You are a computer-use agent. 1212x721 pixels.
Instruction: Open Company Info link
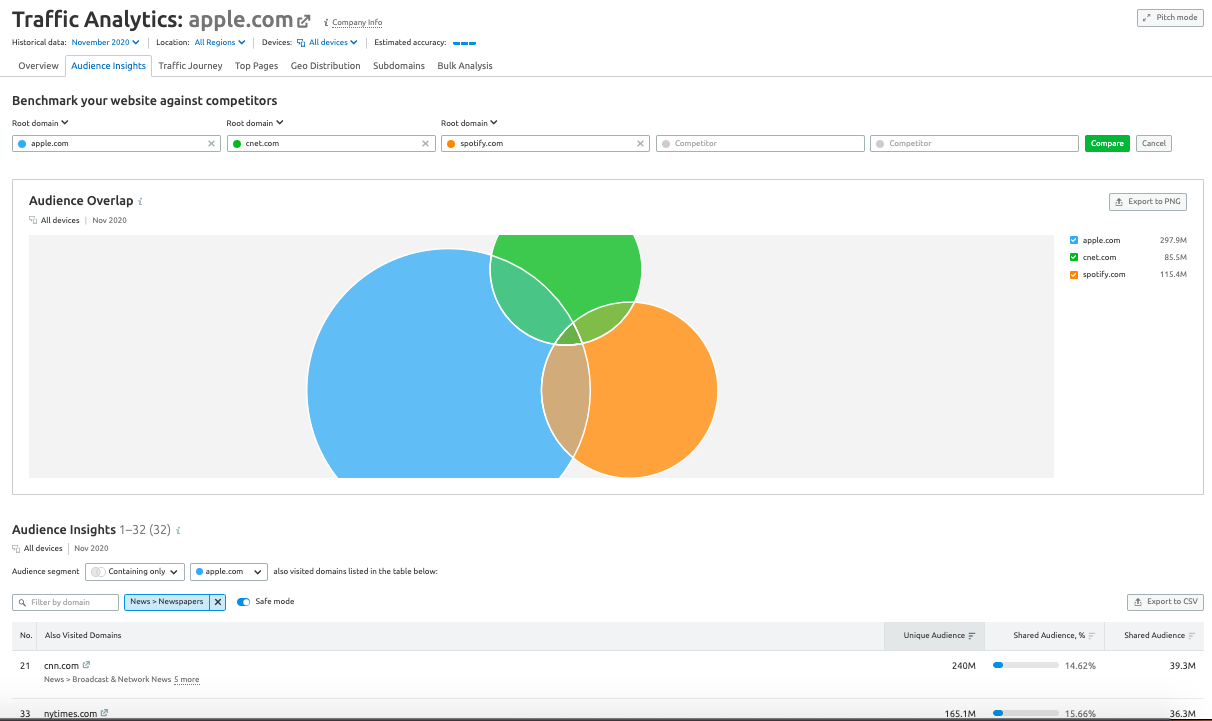(357, 22)
